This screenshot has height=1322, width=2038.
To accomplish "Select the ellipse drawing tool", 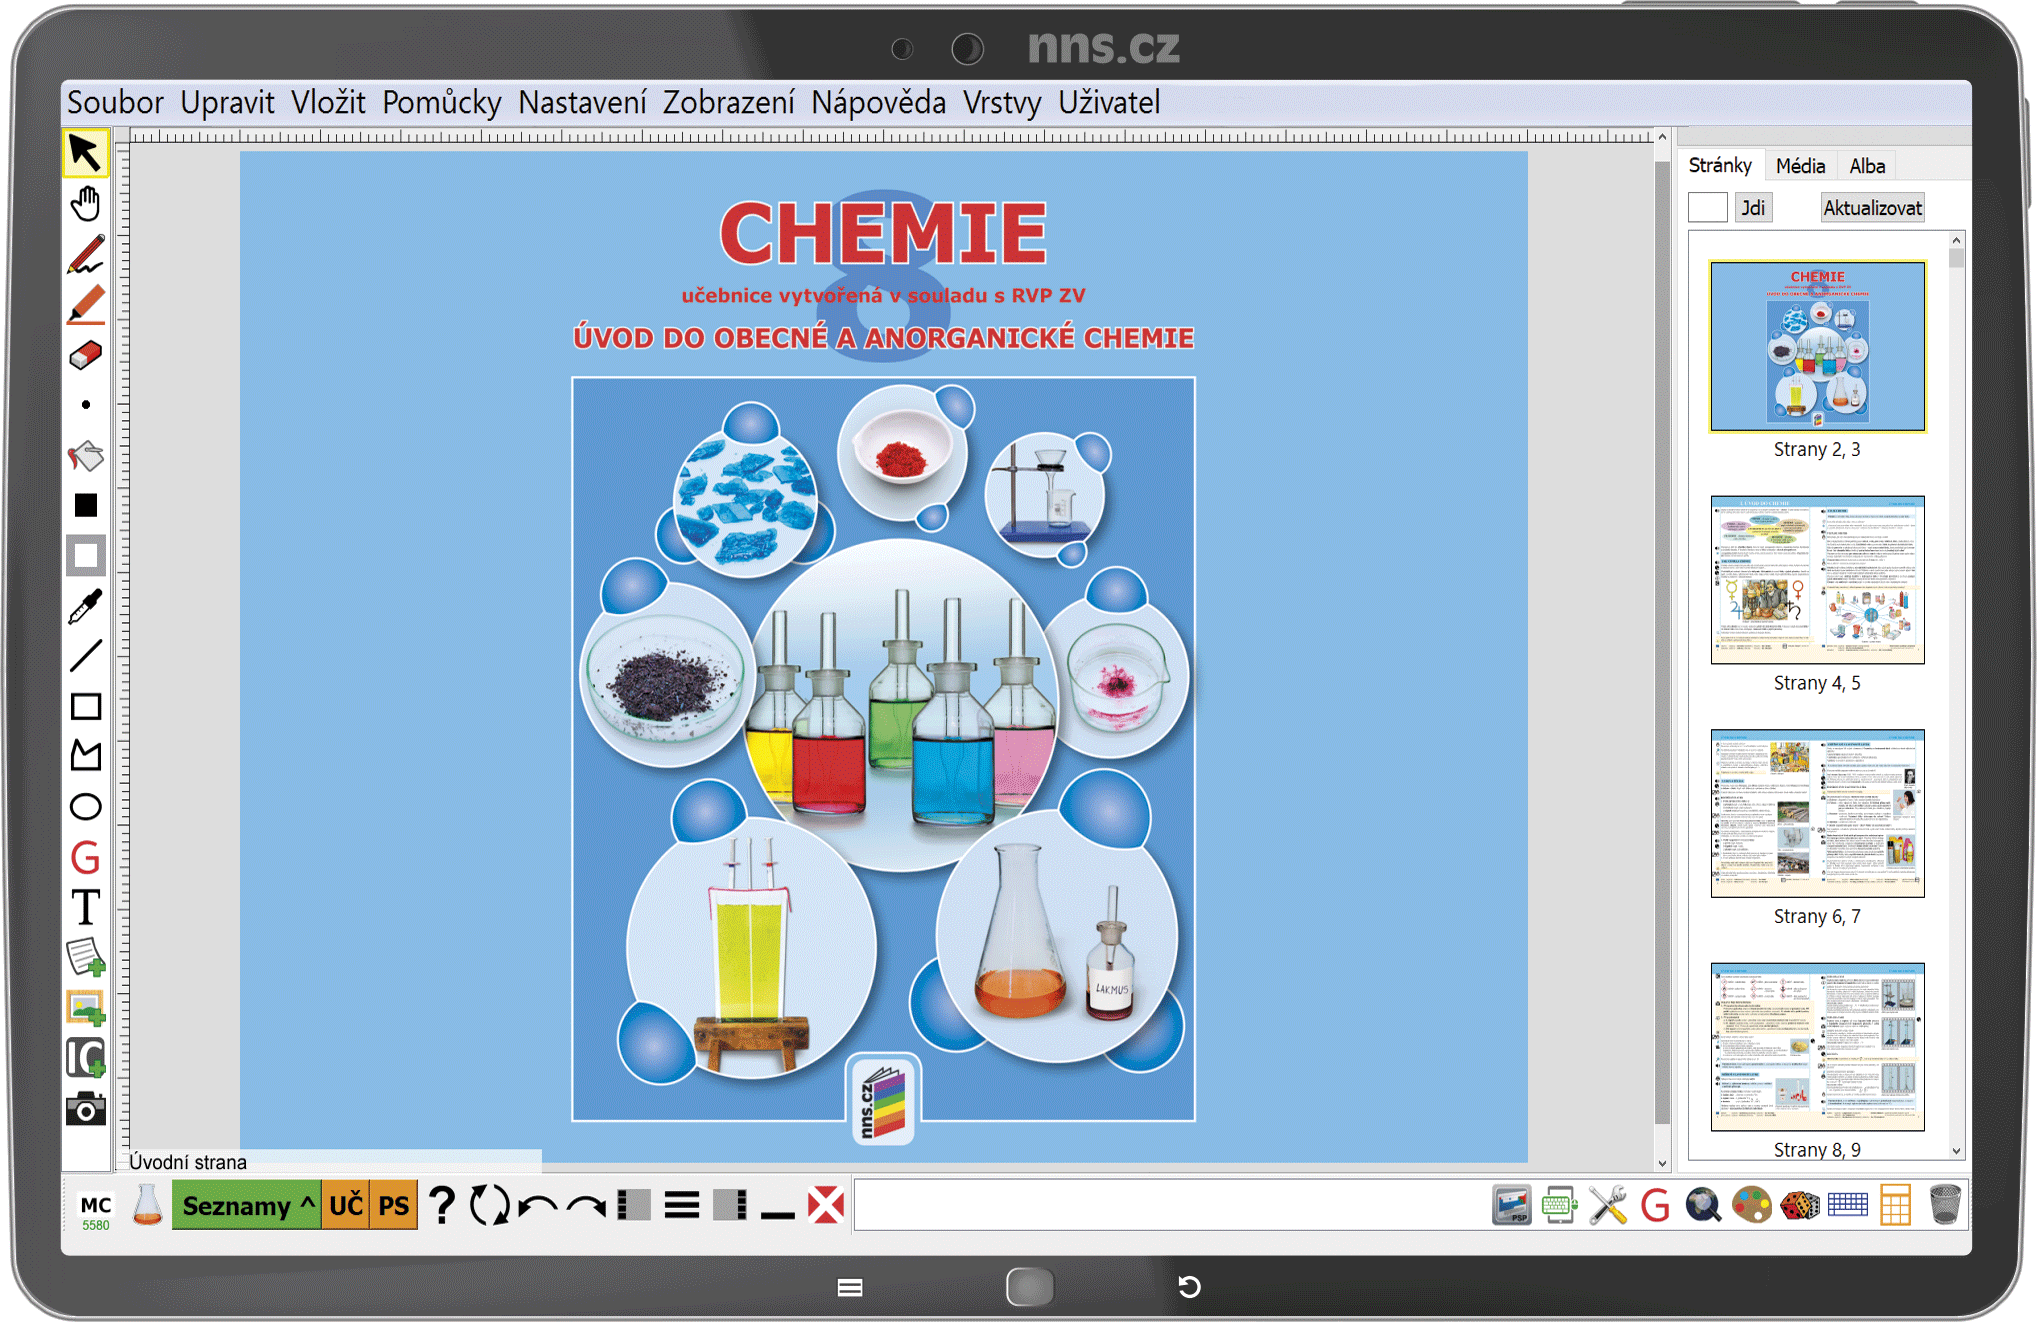I will click(86, 807).
